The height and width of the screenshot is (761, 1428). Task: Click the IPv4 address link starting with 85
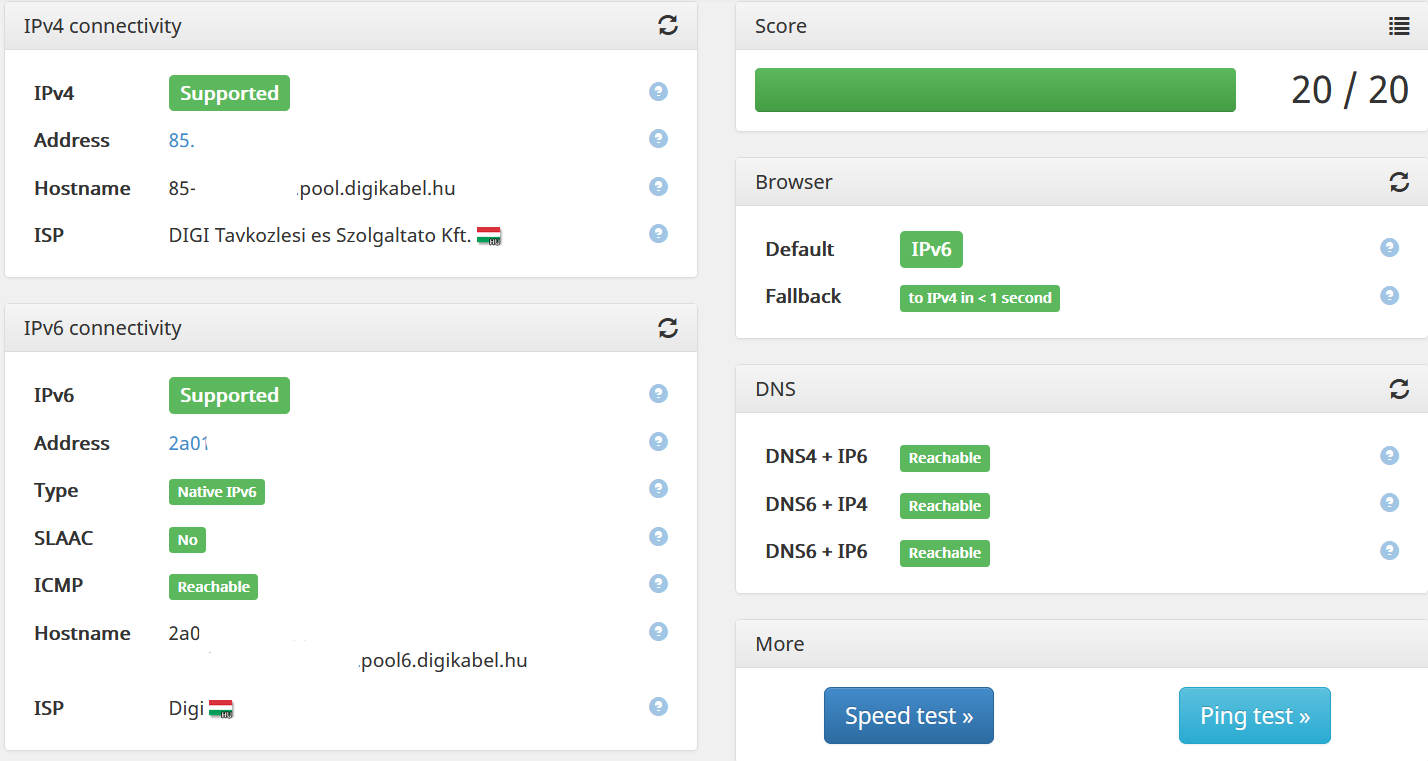[181, 141]
